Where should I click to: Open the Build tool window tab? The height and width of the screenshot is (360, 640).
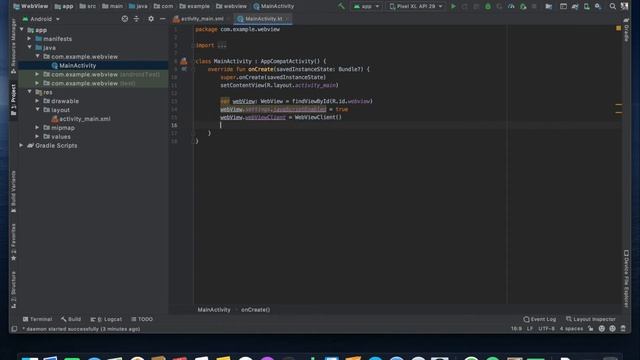tap(71, 319)
